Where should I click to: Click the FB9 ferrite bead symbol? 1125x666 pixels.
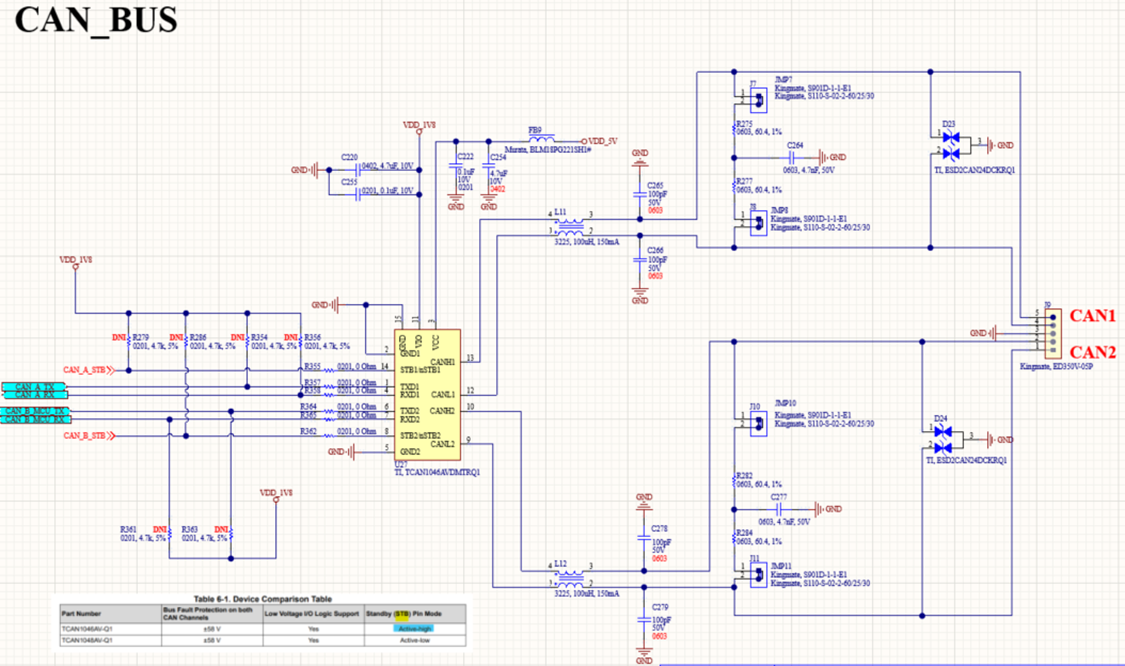pyautogui.click(x=541, y=139)
